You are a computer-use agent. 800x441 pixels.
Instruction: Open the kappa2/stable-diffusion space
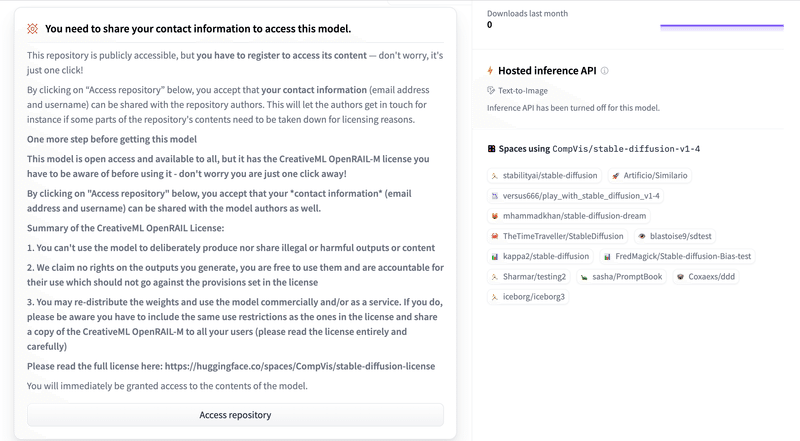point(540,256)
